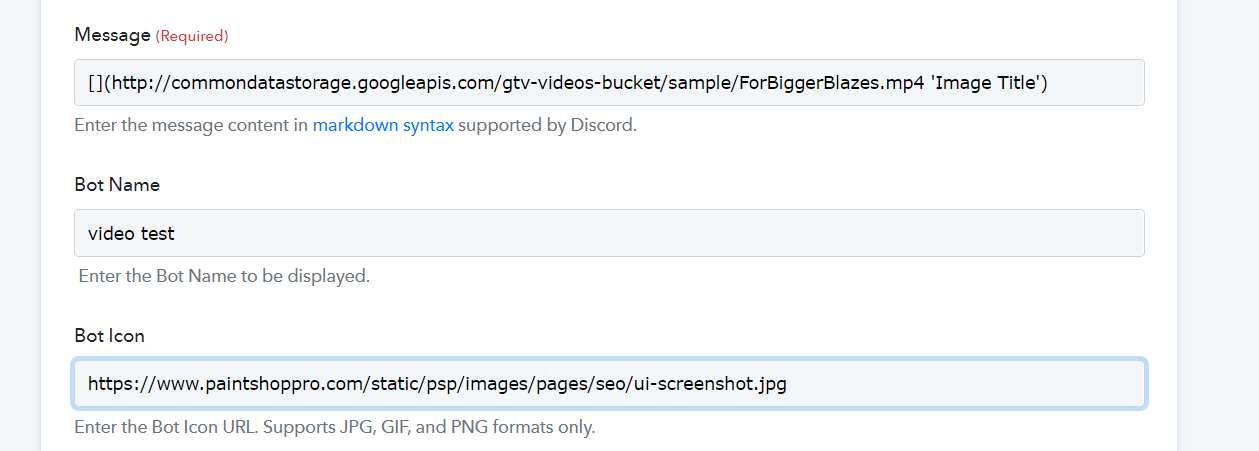The height and width of the screenshot is (451, 1259).
Task: Click "video test" text in Bot Name field
Action: tap(131, 234)
